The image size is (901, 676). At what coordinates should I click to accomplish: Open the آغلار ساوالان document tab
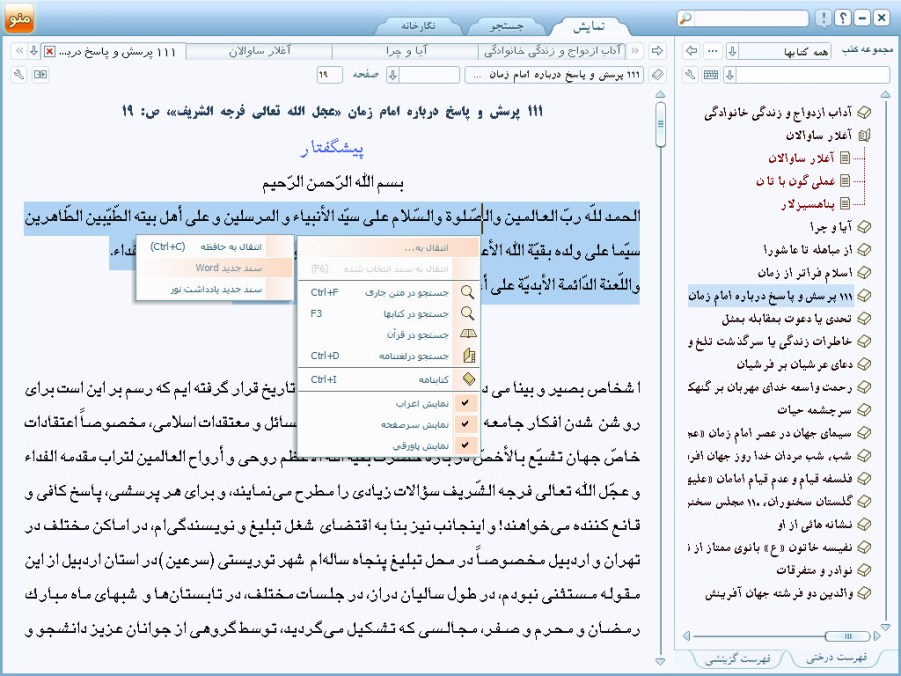tap(260, 51)
